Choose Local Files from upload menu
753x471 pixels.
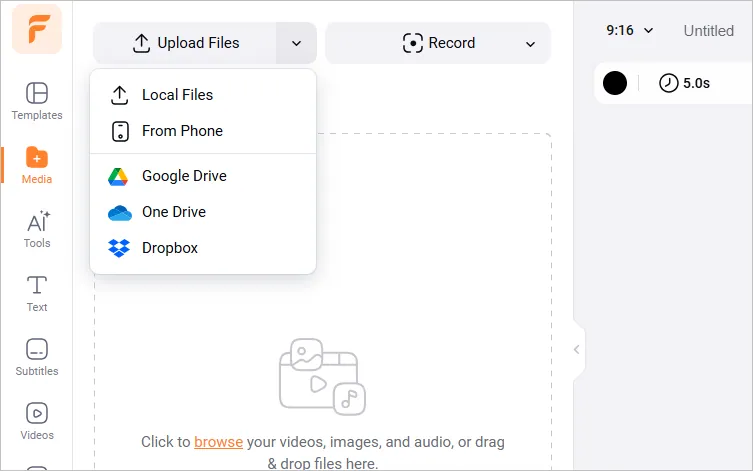203,95
